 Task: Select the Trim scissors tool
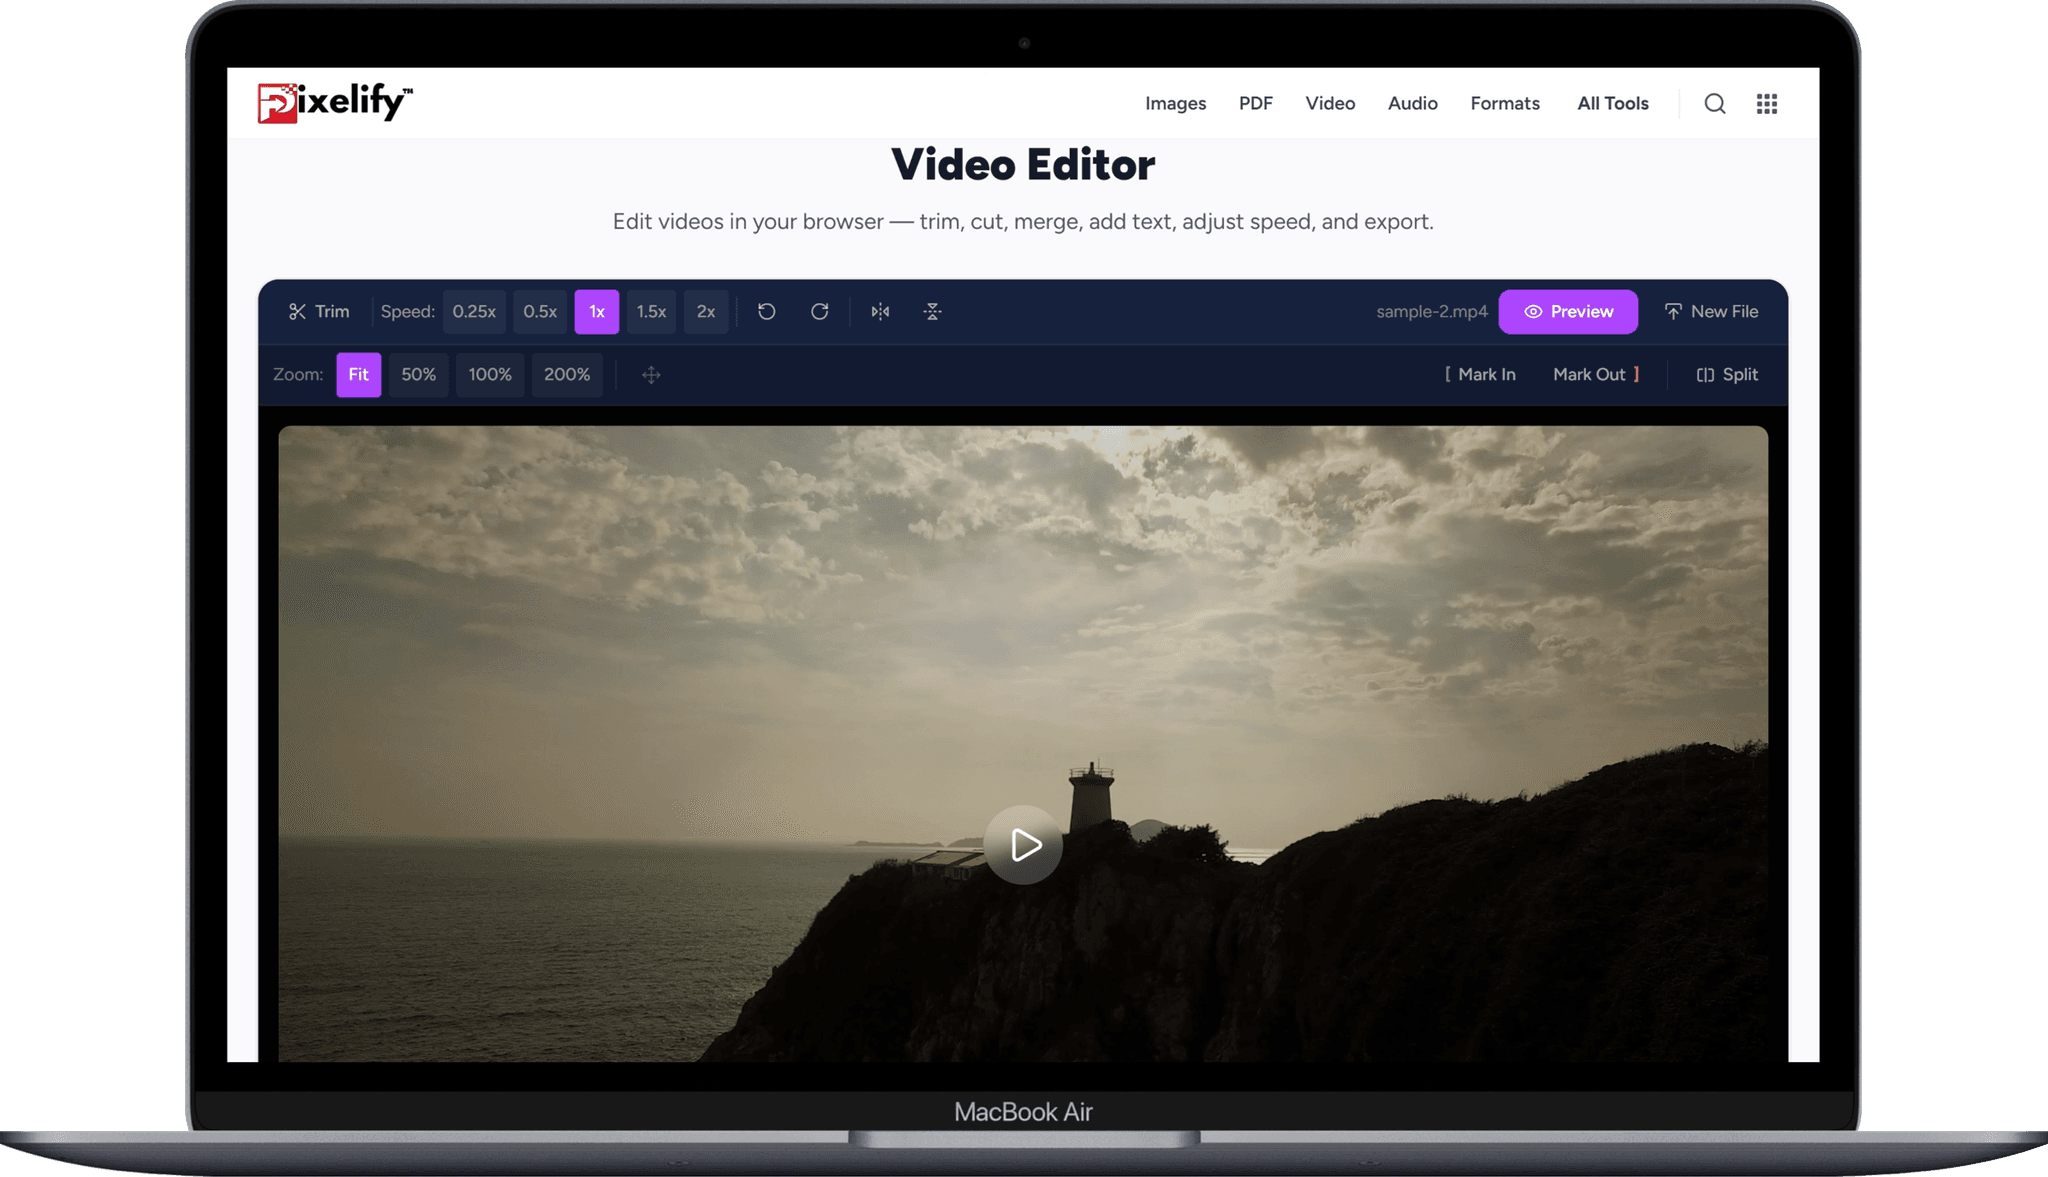318,311
